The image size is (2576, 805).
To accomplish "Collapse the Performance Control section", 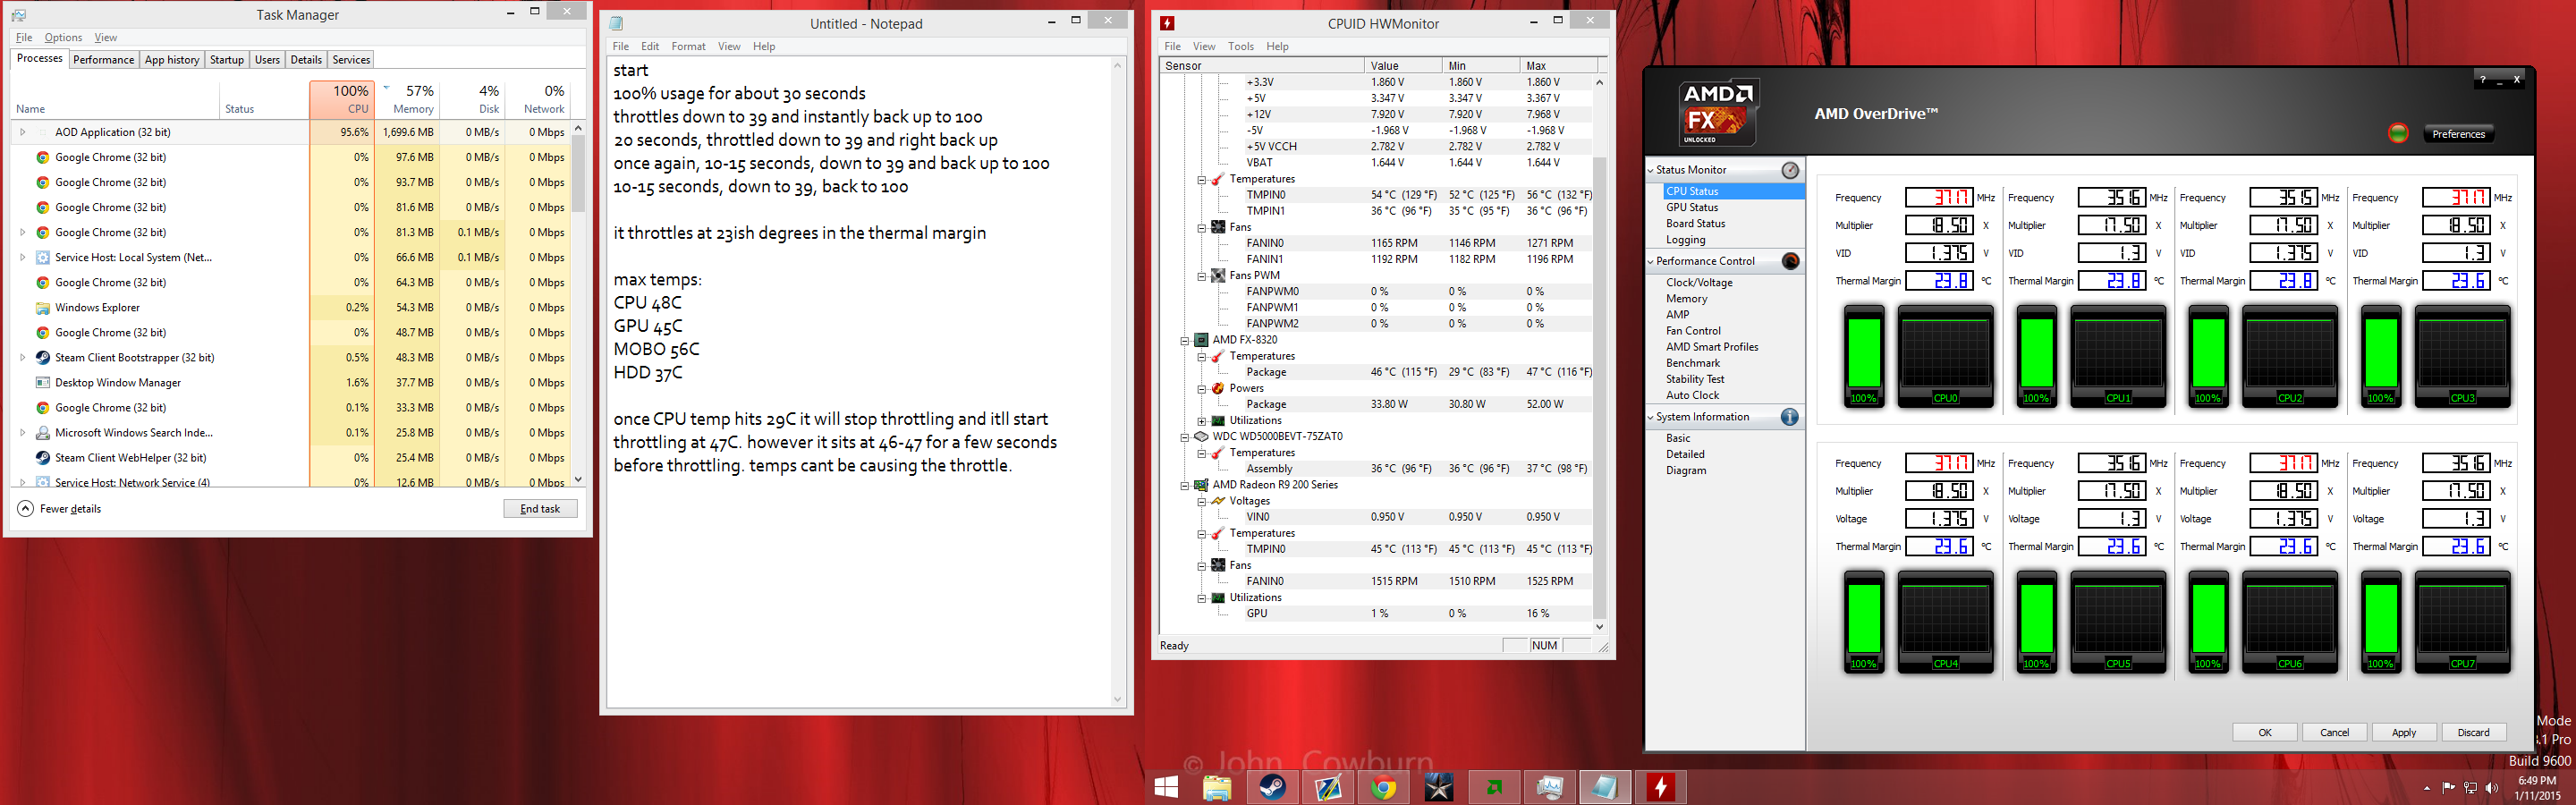I will [x=1650, y=261].
